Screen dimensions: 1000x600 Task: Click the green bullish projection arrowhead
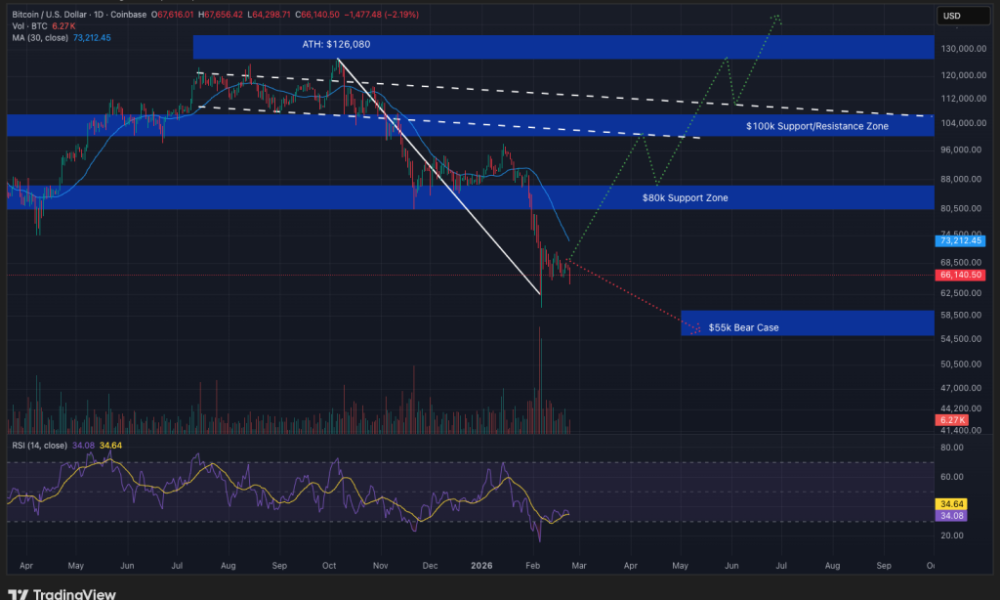(776, 18)
